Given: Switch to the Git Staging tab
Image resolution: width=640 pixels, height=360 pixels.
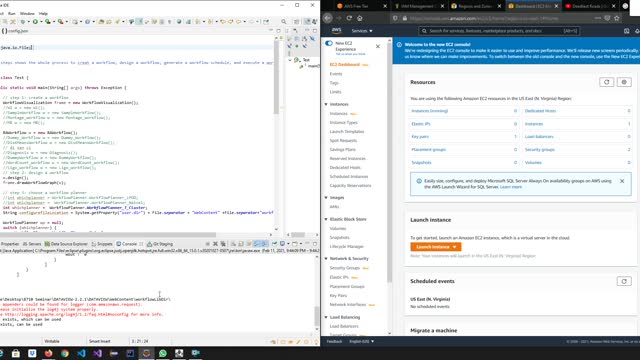Looking at the screenshot, I should tap(160, 244).
